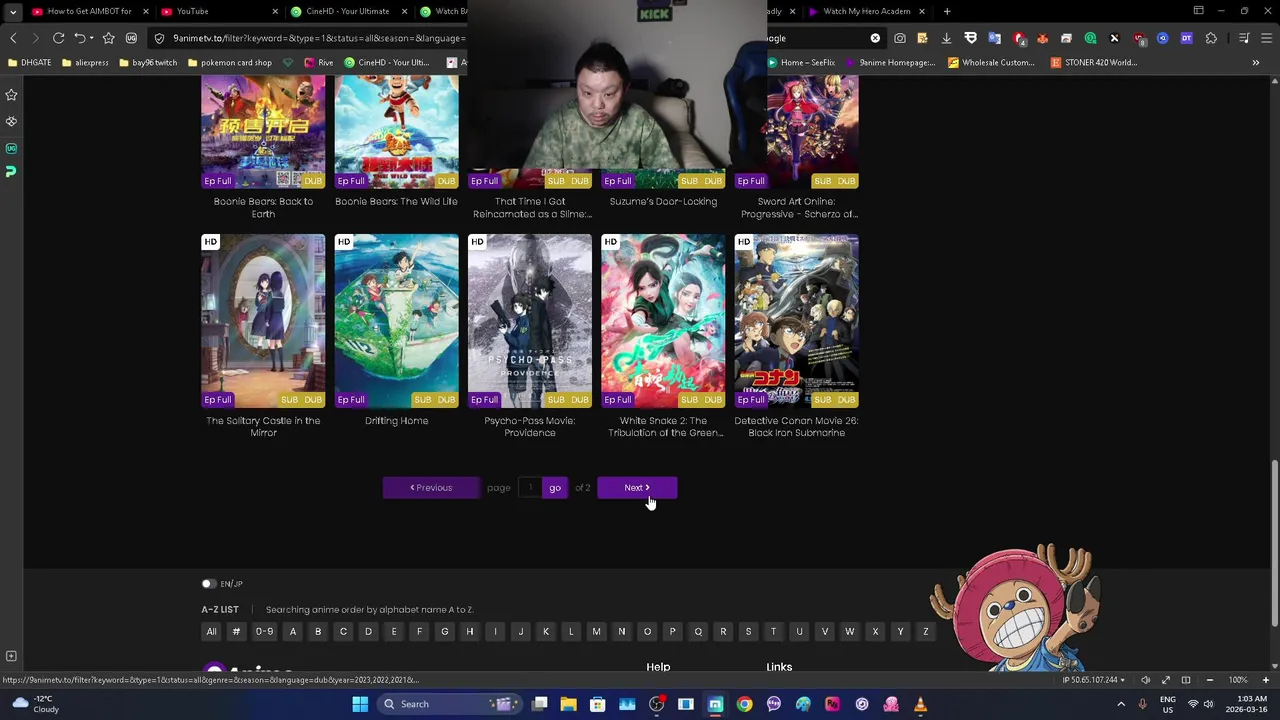Open the second sidebar icon below the star
The width and height of the screenshot is (1280, 720).
[x=11, y=121]
